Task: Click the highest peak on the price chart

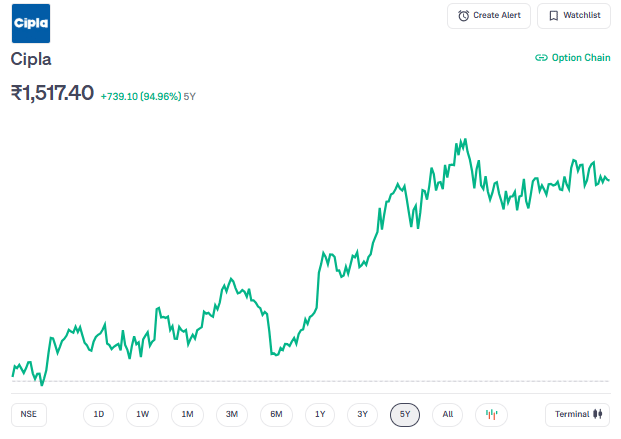Action: pyautogui.click(x=463, y=140)
